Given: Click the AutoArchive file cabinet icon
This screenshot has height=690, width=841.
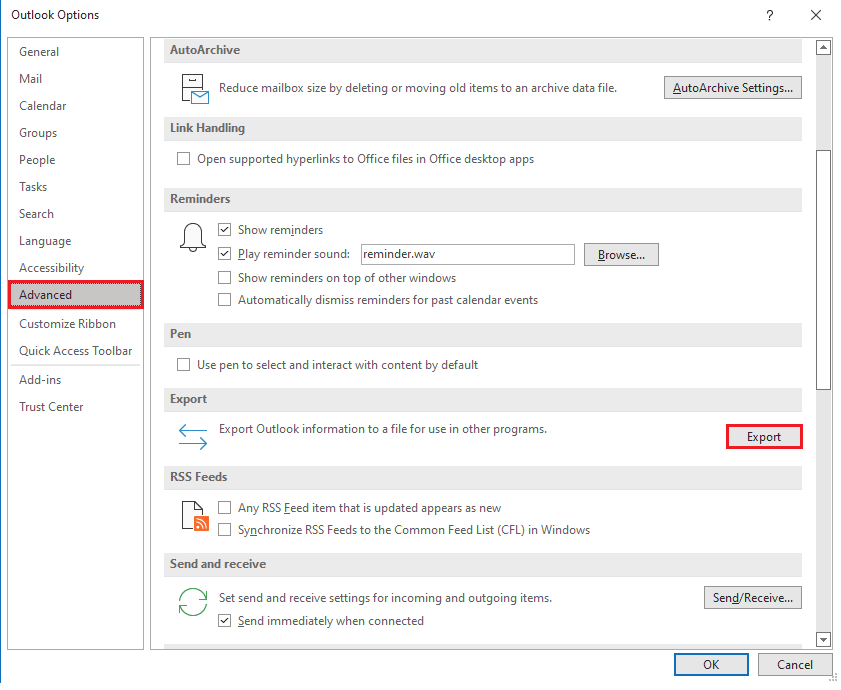Looking at the screenshot, I should point(195,89).
